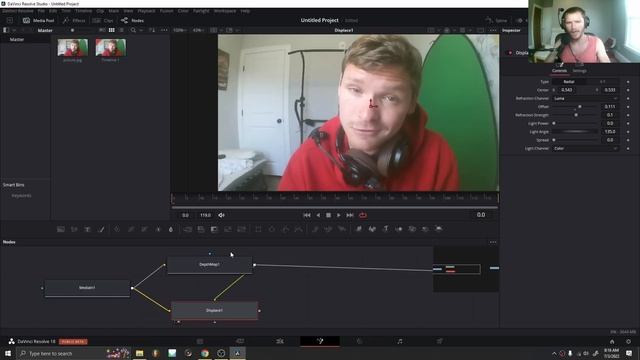Screen dimensions: 640x360
Task: Stop playback
Action: [x=328, y=215]
